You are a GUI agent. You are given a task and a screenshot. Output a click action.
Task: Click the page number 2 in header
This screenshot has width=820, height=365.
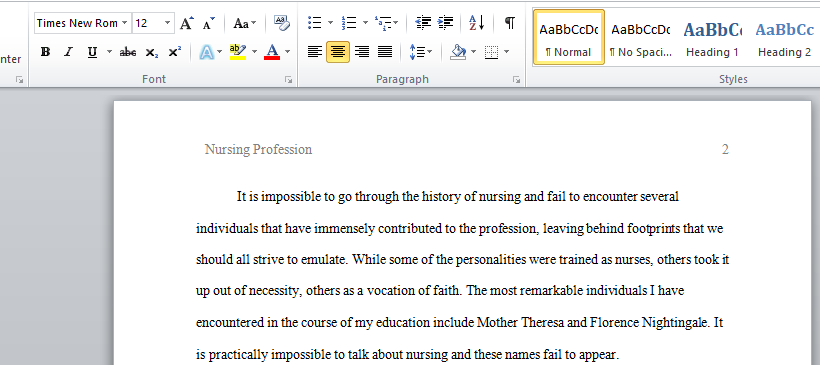tap(725, 150)
